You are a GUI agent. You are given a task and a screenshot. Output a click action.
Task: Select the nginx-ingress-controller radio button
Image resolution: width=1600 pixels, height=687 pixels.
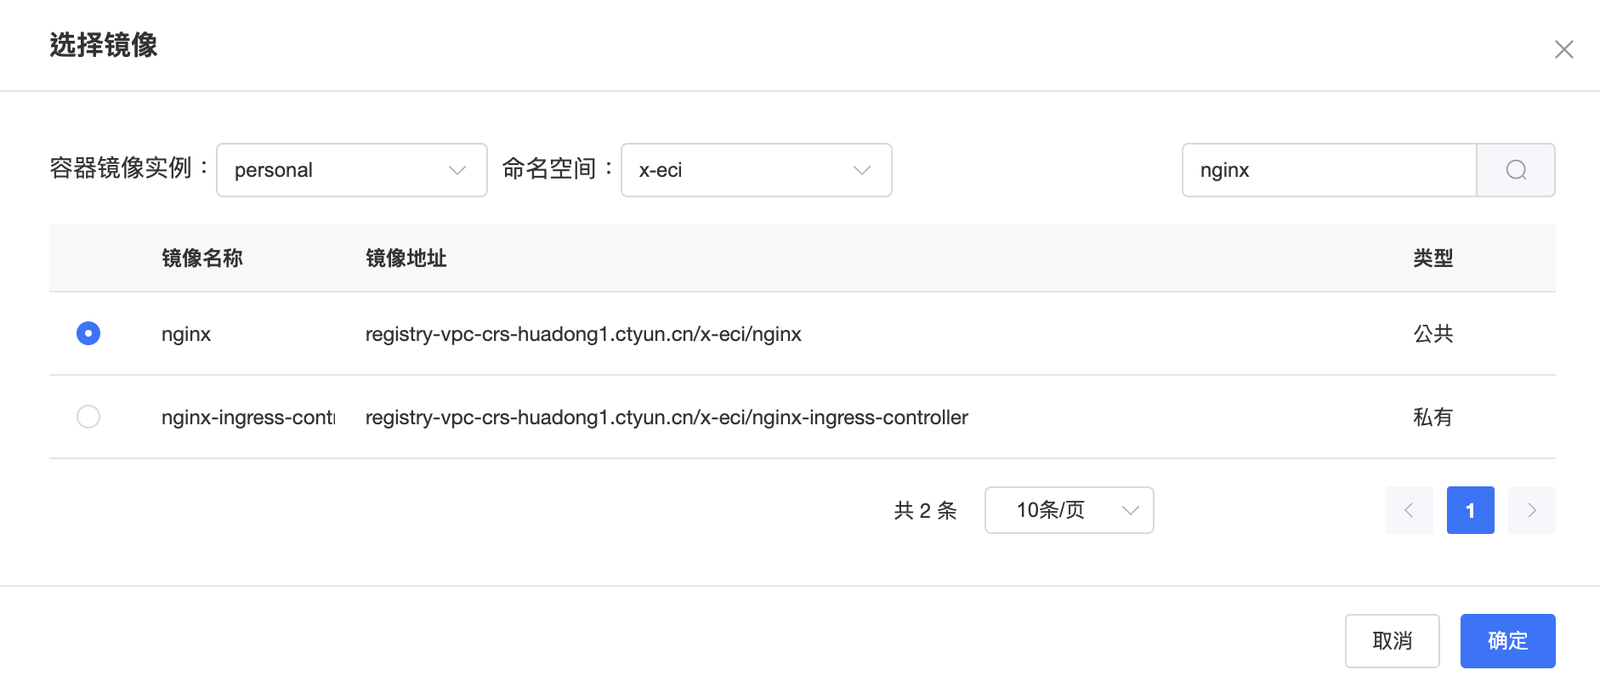[88, 416]
